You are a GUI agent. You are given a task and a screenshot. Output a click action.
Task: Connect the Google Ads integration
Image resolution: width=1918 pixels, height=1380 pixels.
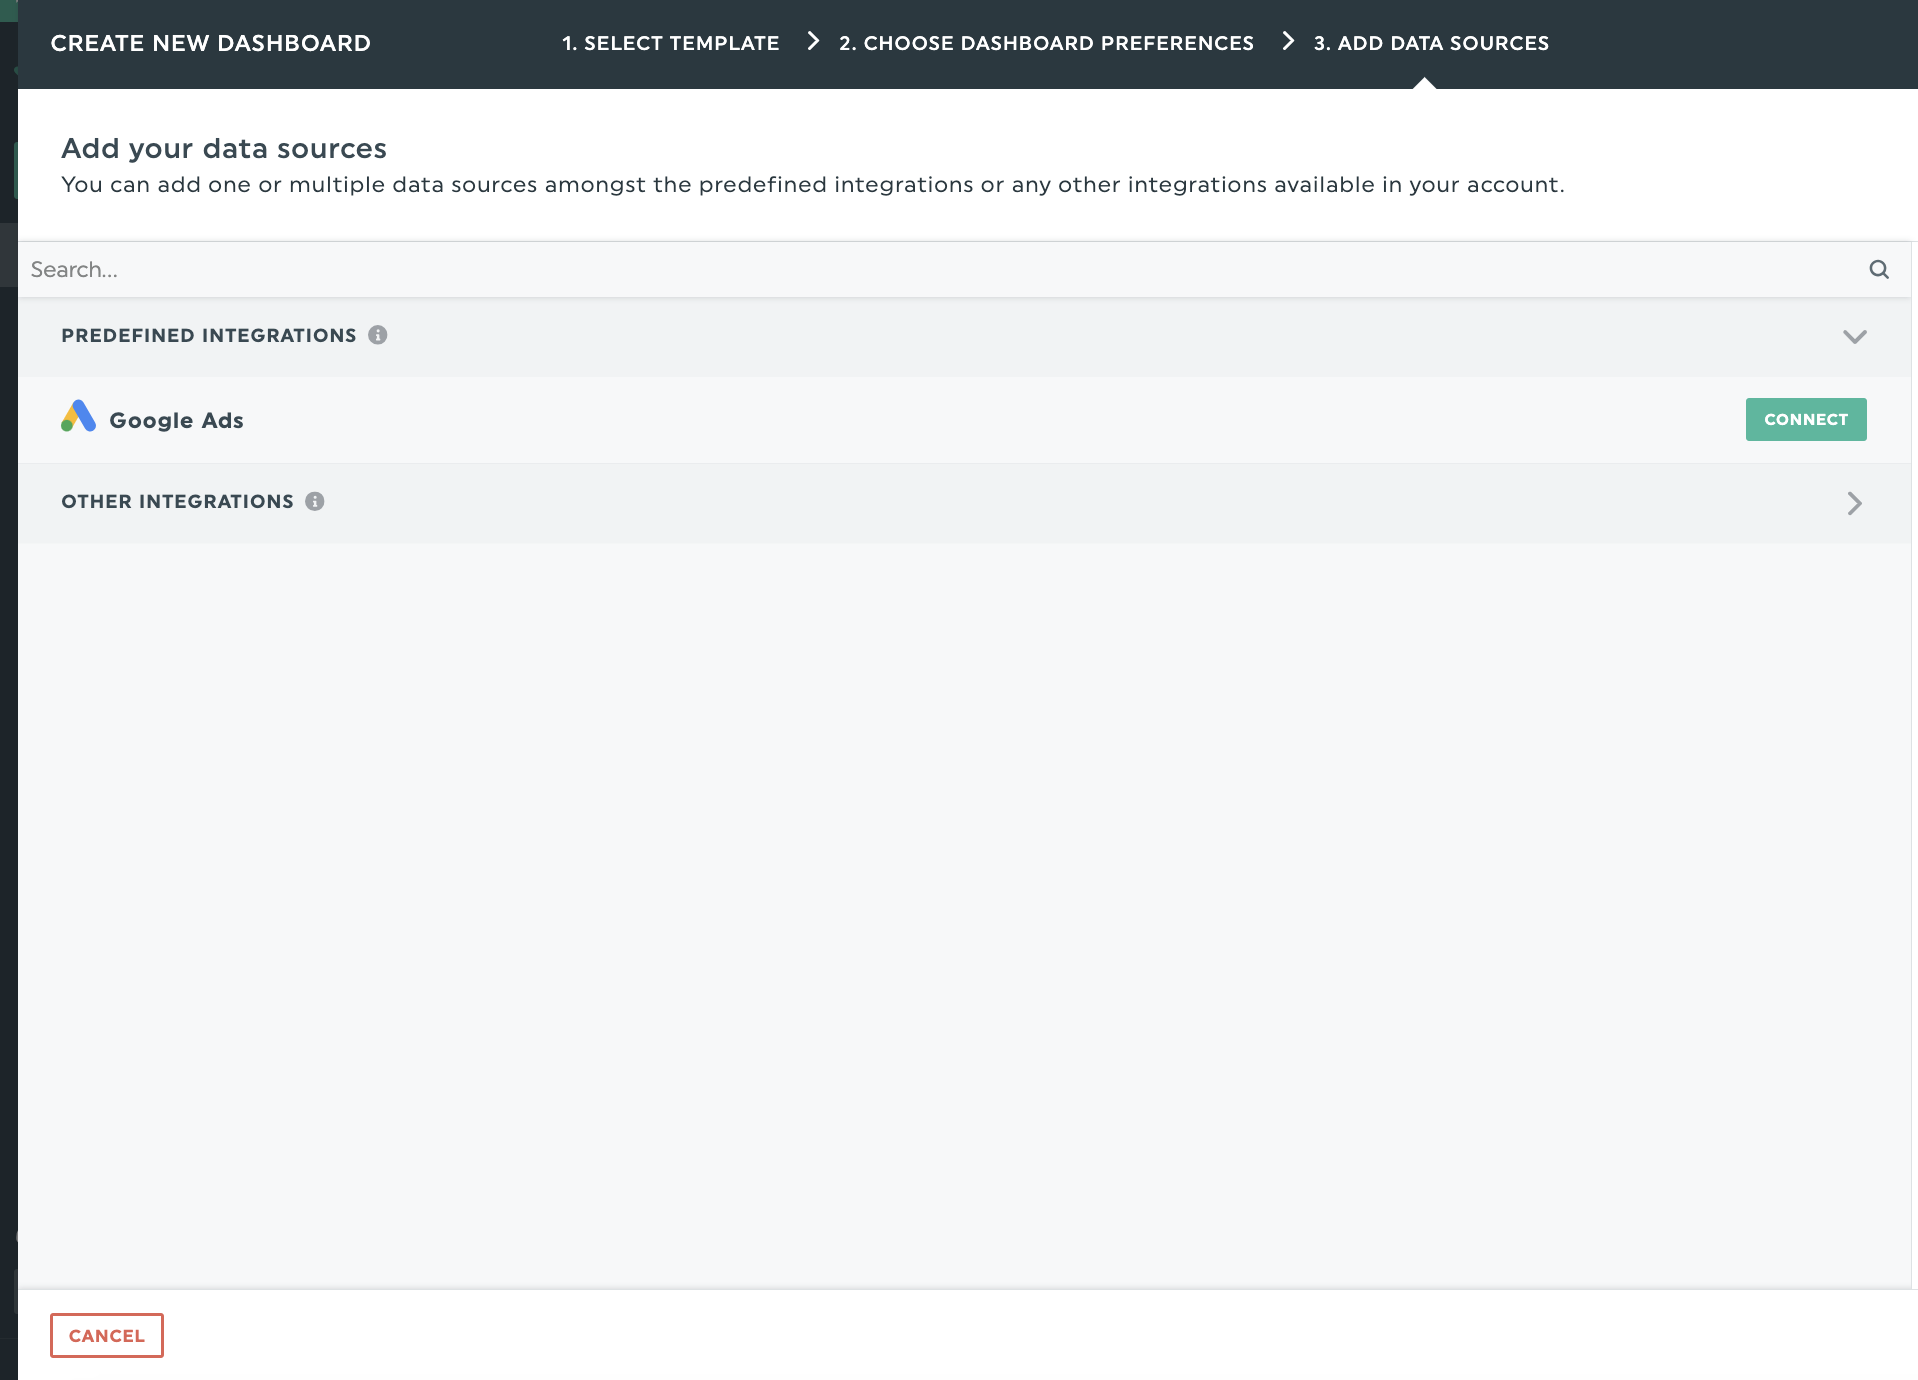(1805, 419)
